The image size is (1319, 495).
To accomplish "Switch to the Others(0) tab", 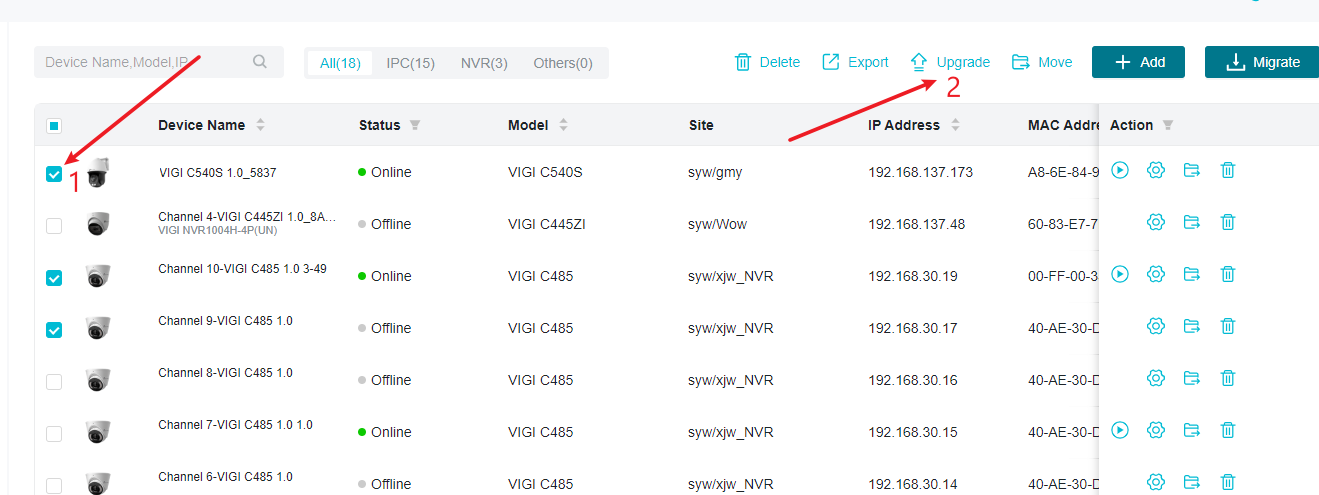I will click(563, 63).
